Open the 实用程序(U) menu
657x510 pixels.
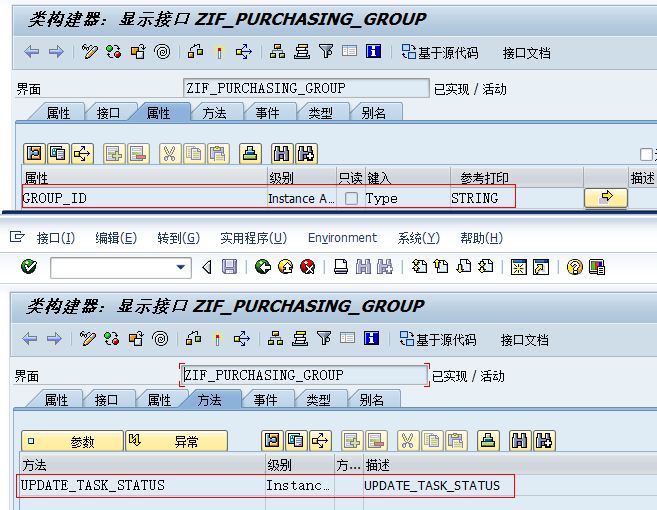tap(253, 238)
